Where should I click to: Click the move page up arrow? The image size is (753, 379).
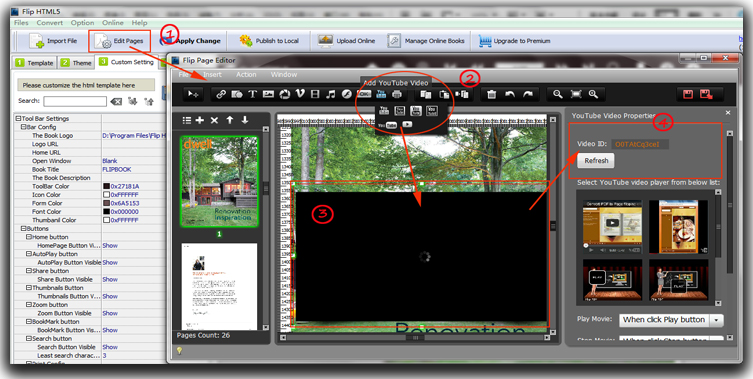point(230,121)
